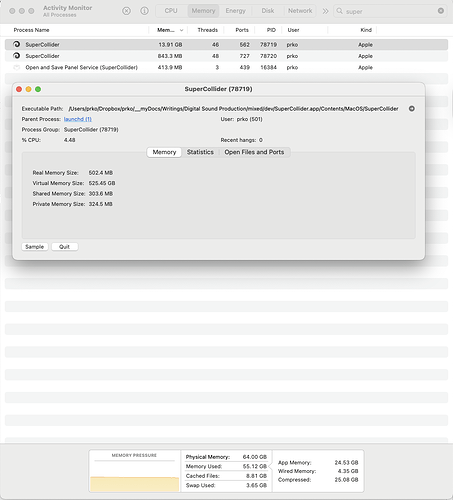
Task: Zoom the SuperCollider inspector with the green button
Action: [x=38, y=89]
